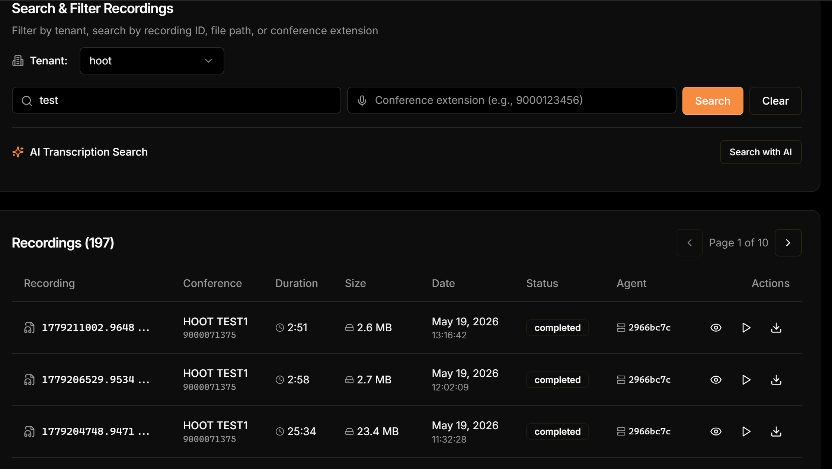Screen dimensions: 832x469
Task: Click the clock icon beside duration 2:51
Action: click(x=280, y=328)
